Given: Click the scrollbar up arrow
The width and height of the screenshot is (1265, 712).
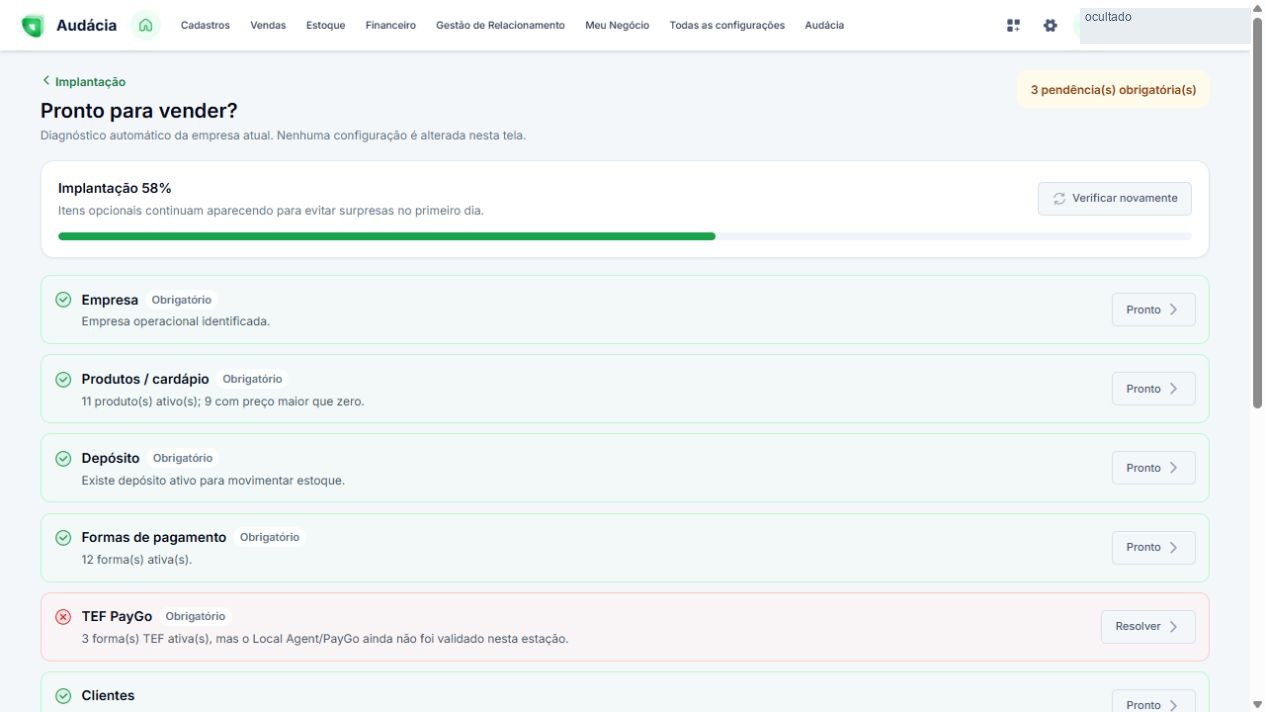Looking at the screenshot, I should pyautogui.click(x=1258, y=7).
